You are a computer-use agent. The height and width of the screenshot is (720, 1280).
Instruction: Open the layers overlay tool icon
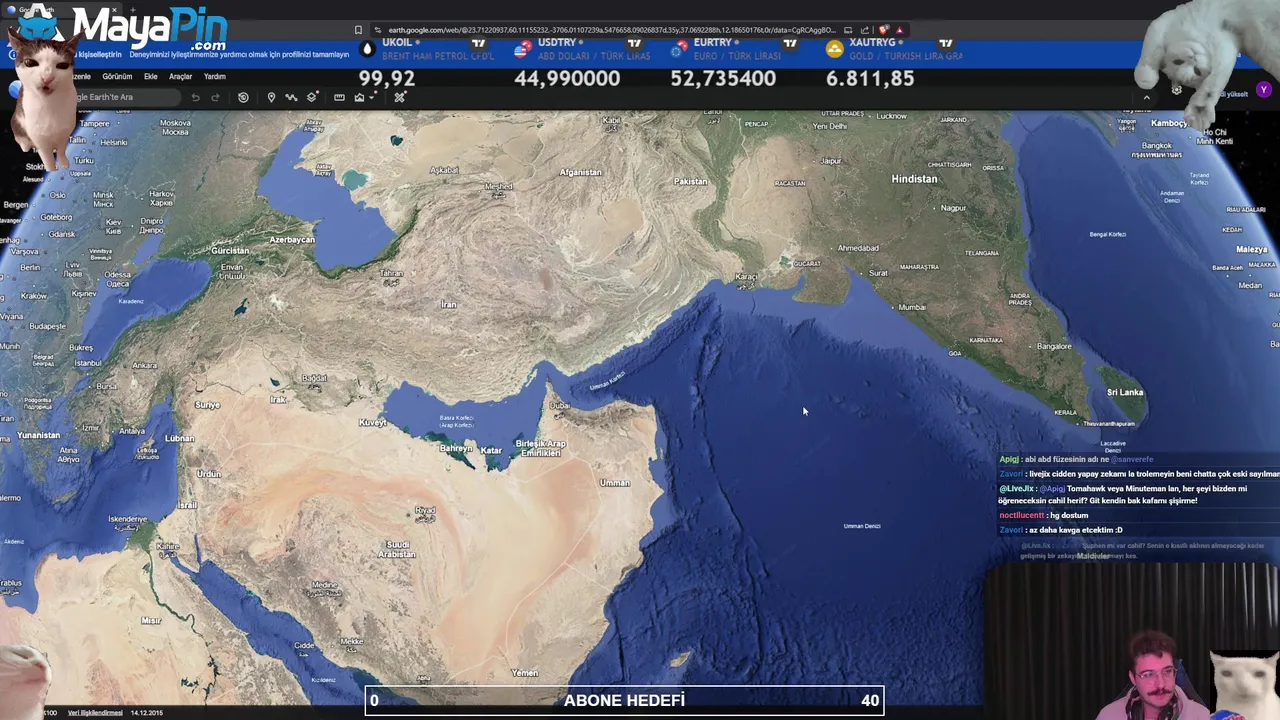[x=312, y=97]
